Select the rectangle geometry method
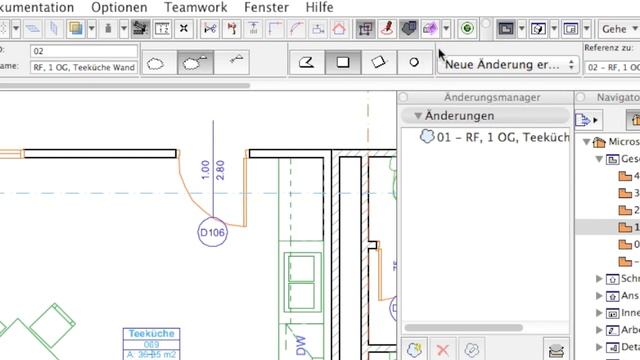Image resolution: width=640 pixels, height=360 pixels. [x=343, y=62]
